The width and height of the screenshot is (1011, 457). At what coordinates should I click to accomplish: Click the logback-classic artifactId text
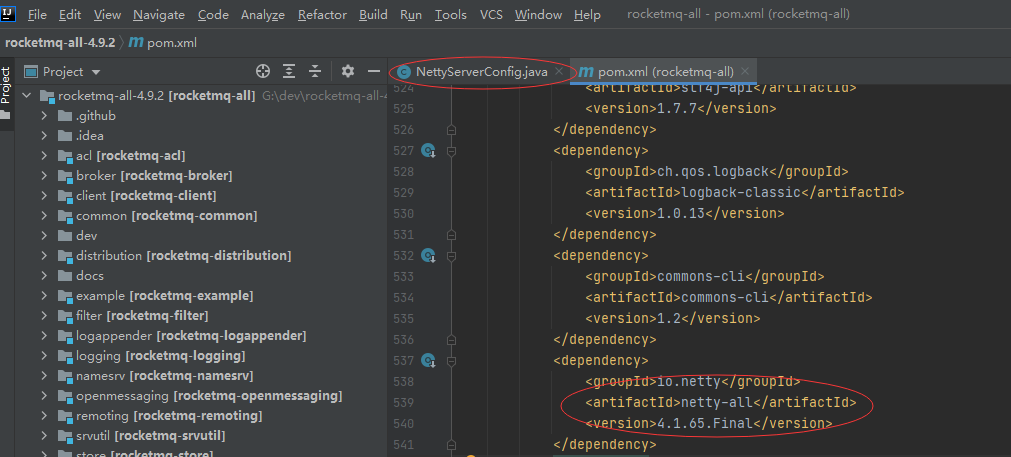tap(741, 192)
